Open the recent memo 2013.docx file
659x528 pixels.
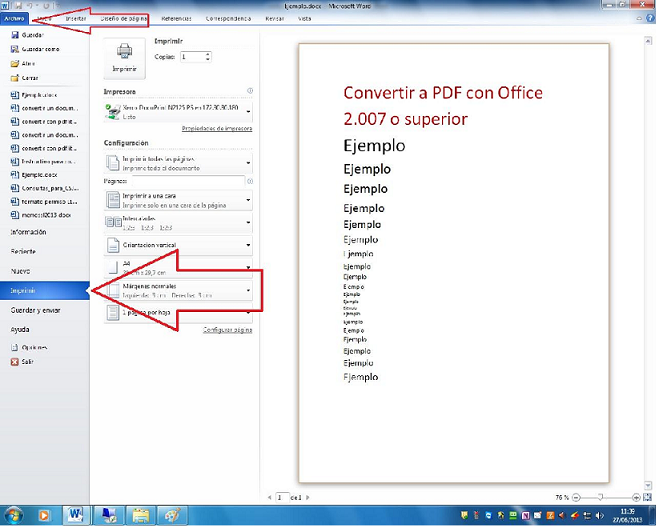[x=41, y=216]
